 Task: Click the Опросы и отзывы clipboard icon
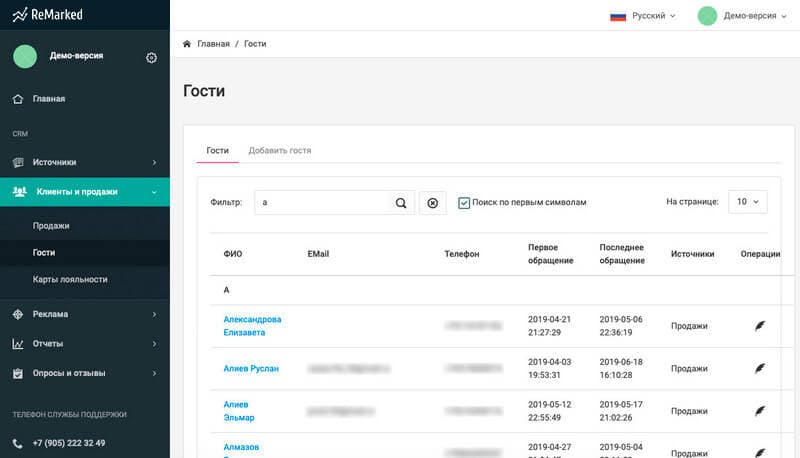tap(18, 373)
